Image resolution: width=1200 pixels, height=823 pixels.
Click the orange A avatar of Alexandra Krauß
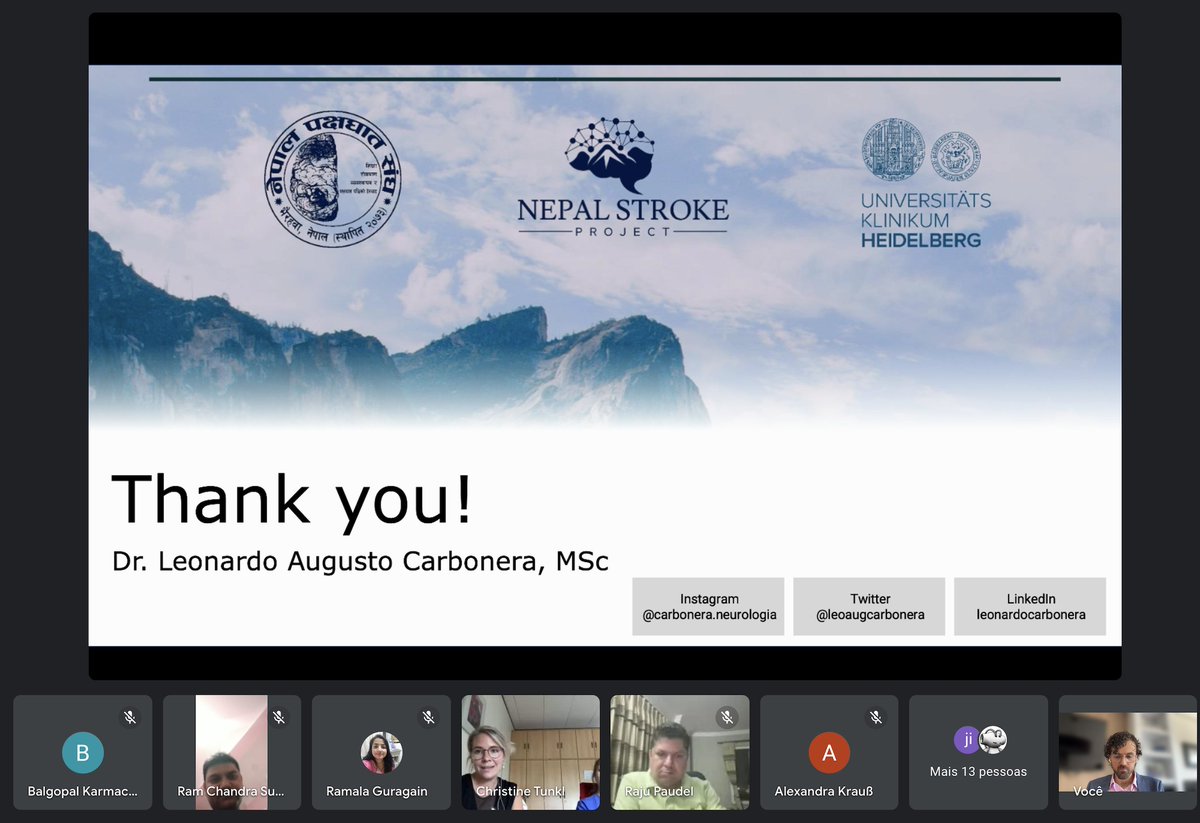pos(829,753)
